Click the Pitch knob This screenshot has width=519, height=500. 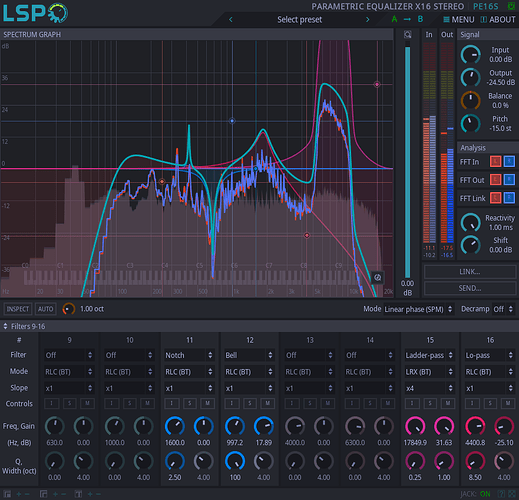[470, 123]
